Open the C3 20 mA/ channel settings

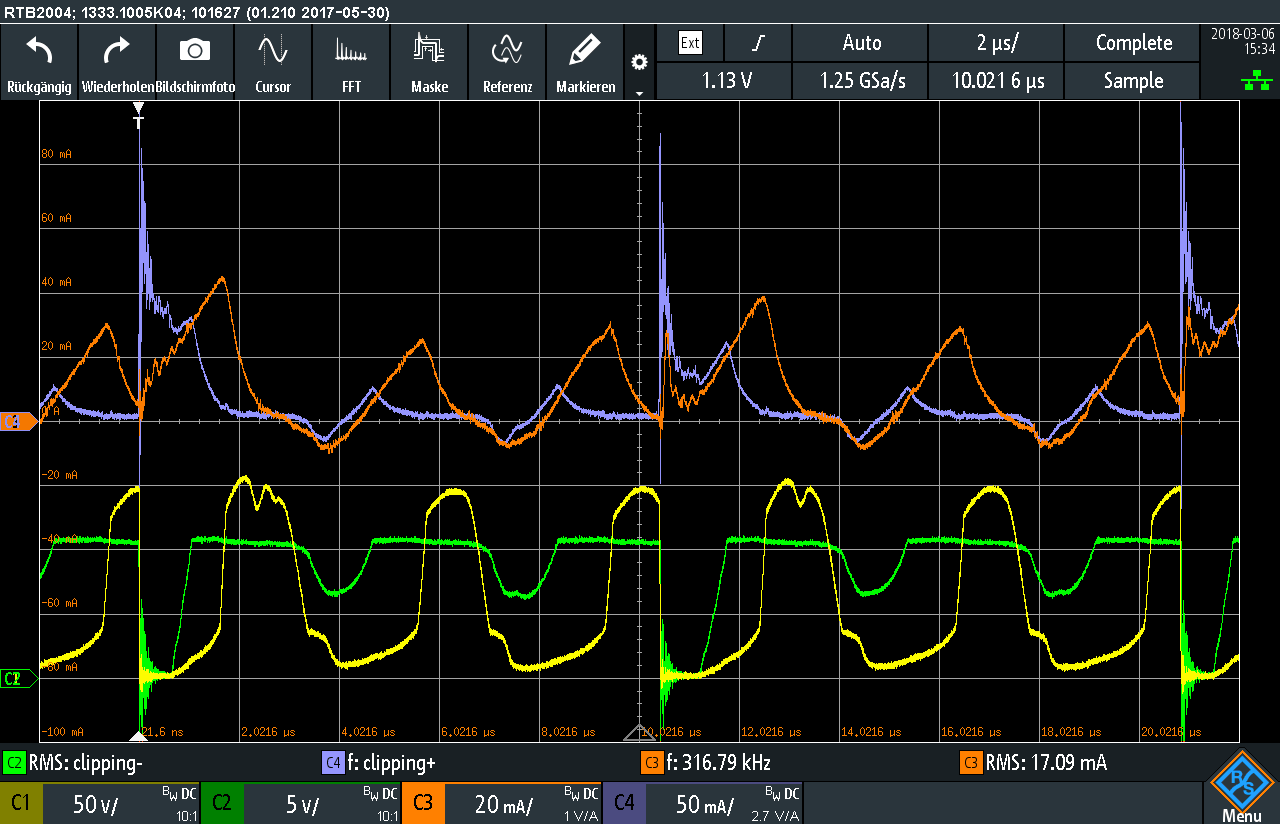[x=502, y=803]
